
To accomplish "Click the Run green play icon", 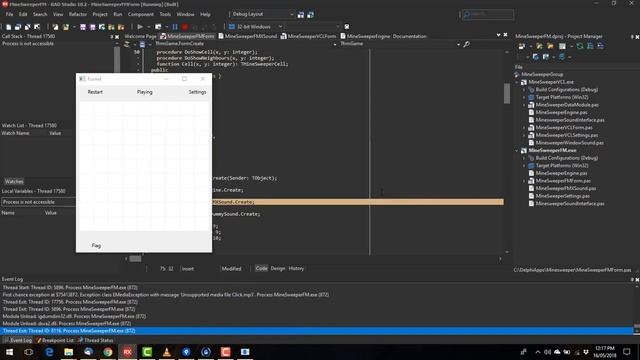I will point(140,27).
